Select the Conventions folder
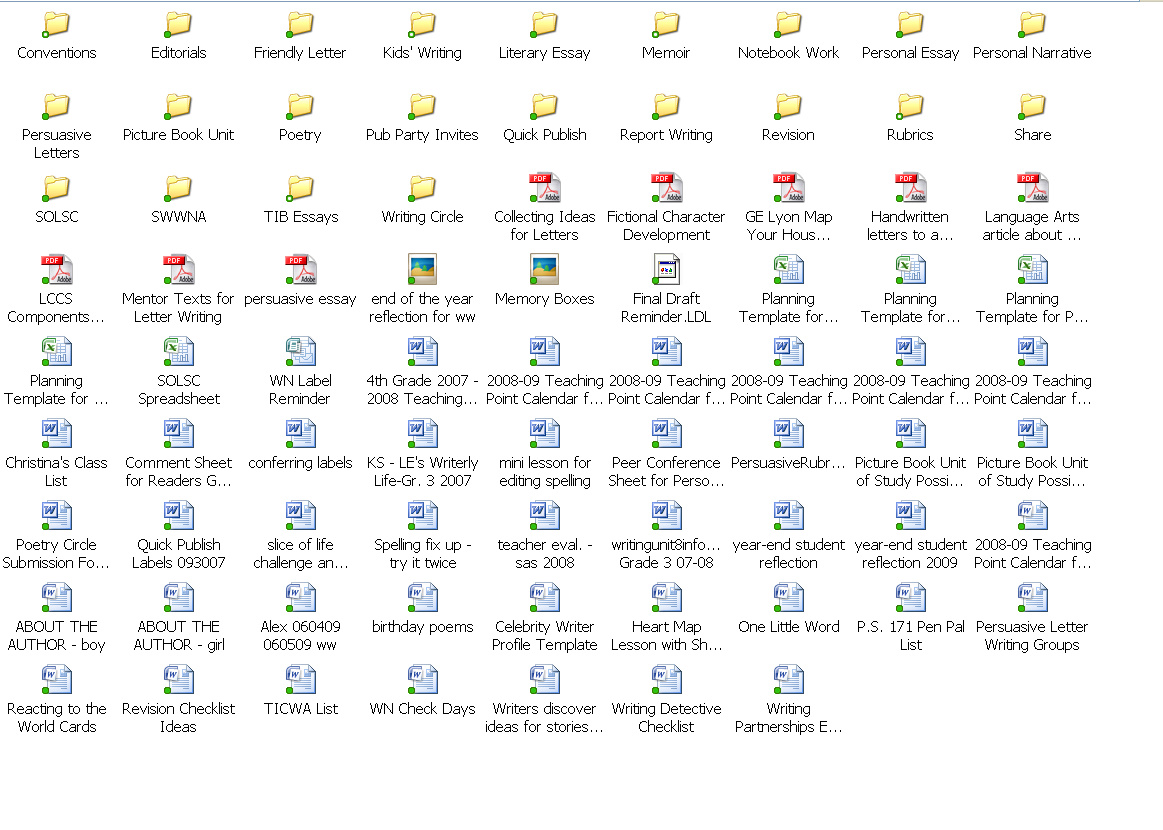 pos(57,25)
